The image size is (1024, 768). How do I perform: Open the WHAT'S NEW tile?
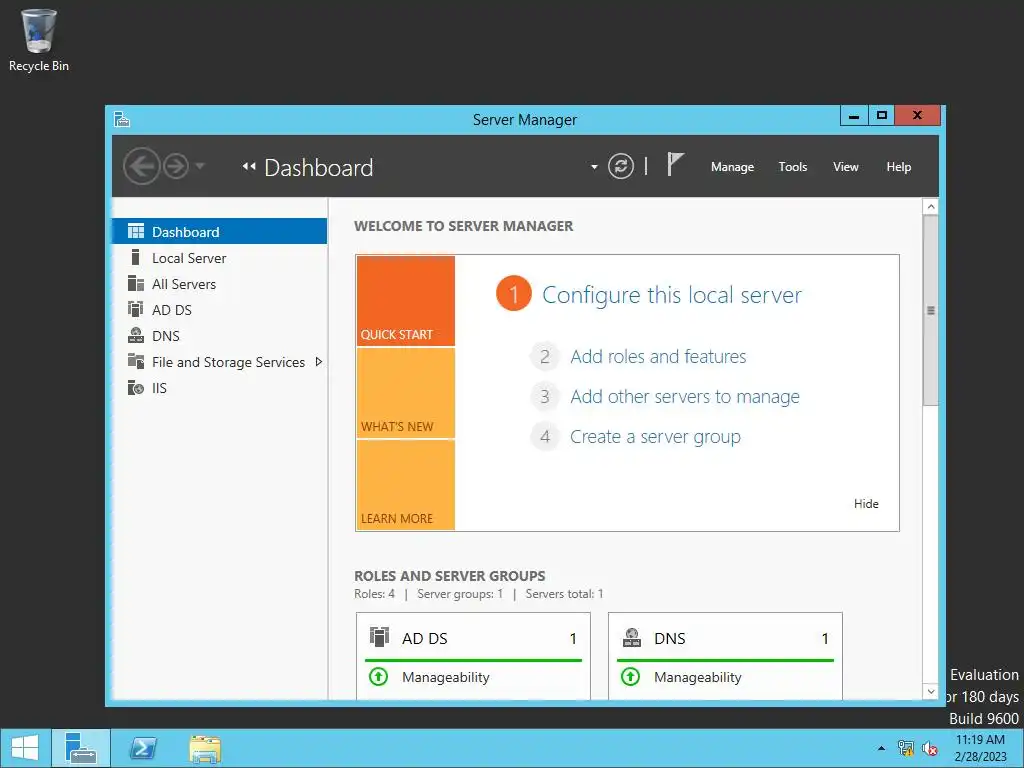click(x=406, y=393)
